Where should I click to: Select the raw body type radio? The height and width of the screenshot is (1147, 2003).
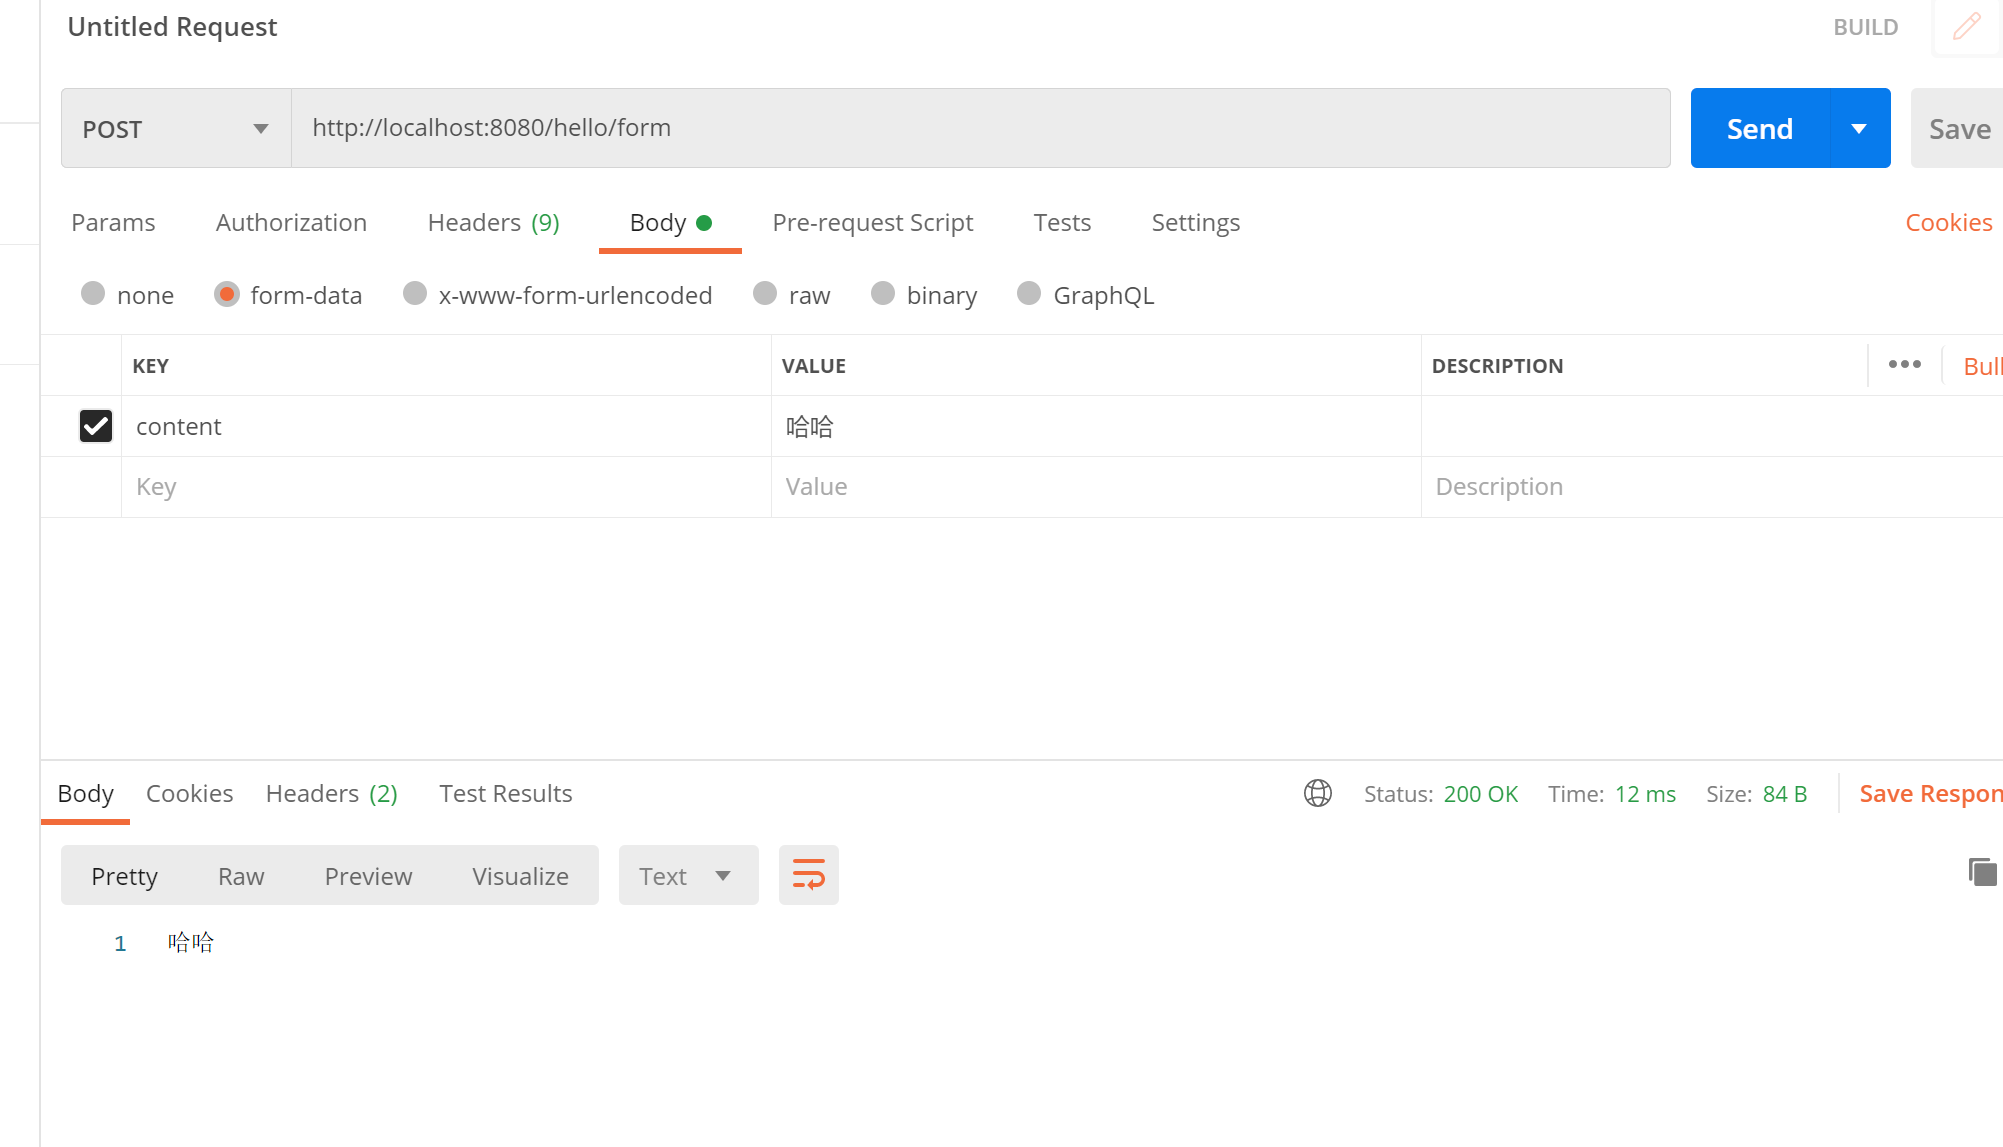pos(765,294)
